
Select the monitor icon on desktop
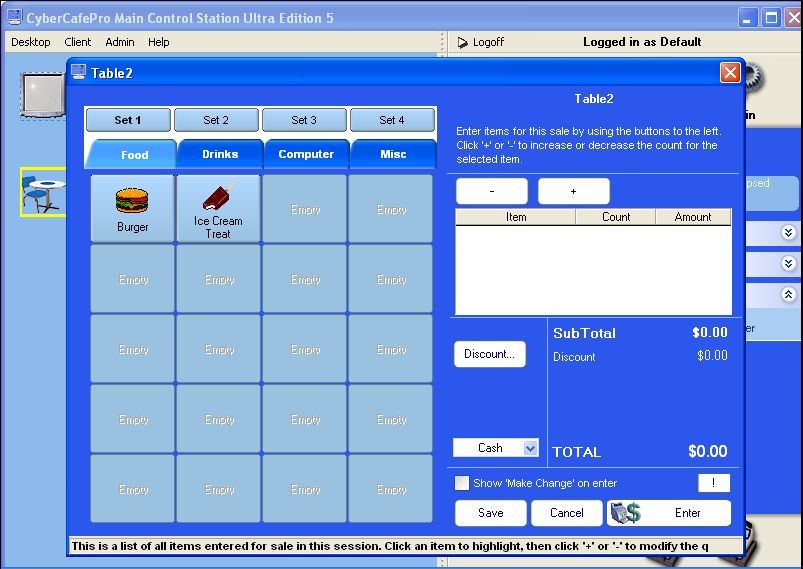pos(42,96)
